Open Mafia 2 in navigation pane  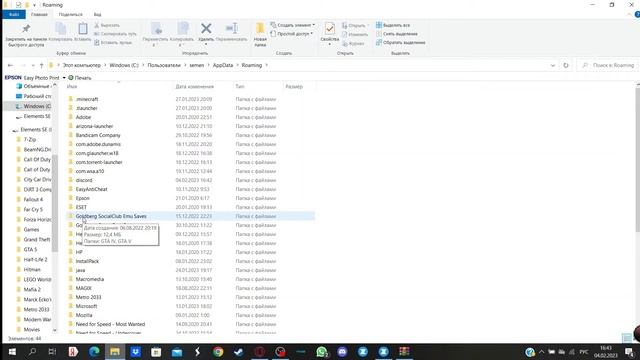[x=32, y=289]
